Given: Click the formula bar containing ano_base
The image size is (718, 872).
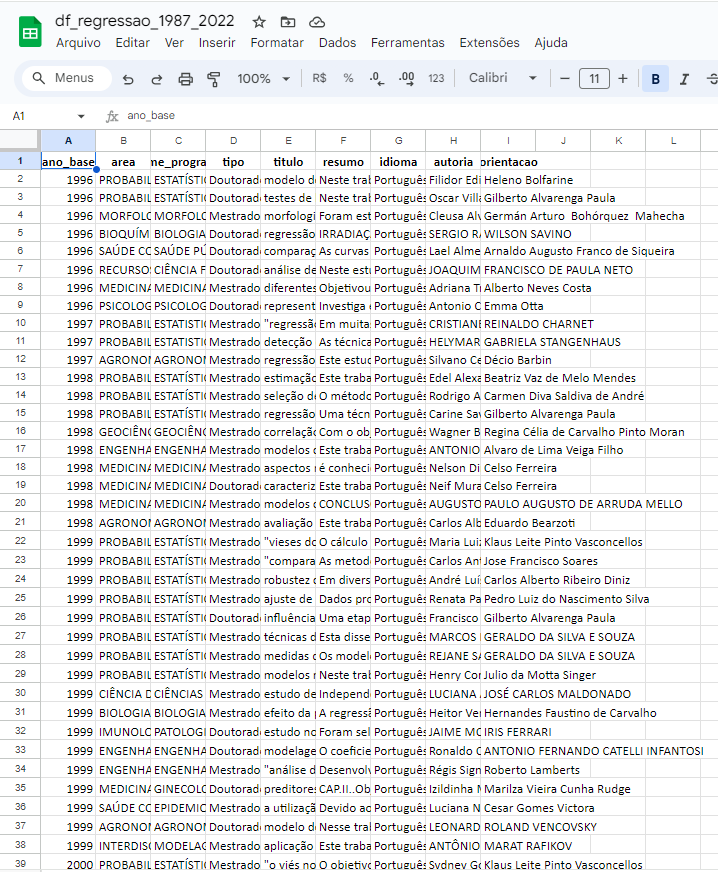Looking at the screenshot, I should 151,116.
